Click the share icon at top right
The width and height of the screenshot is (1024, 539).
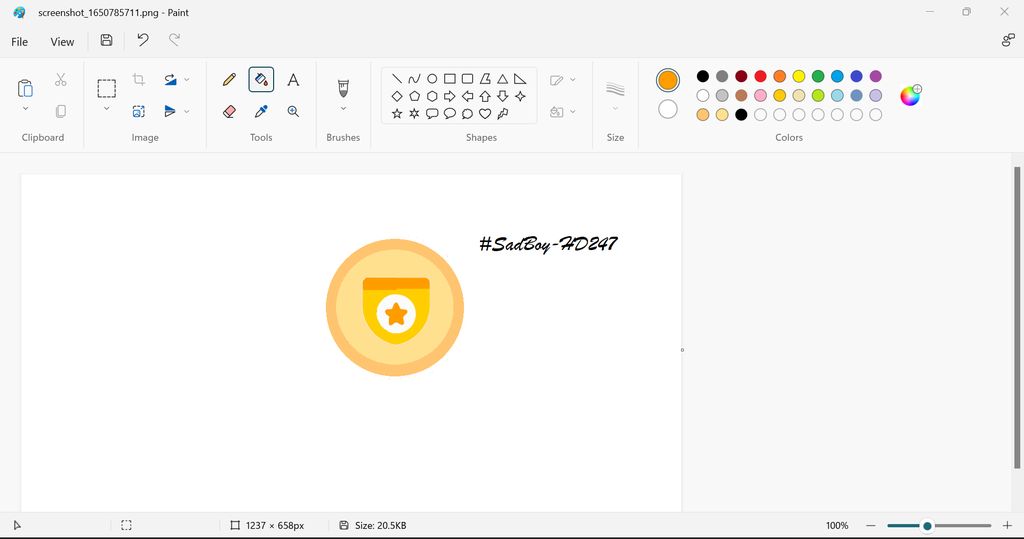point(1008,41)
